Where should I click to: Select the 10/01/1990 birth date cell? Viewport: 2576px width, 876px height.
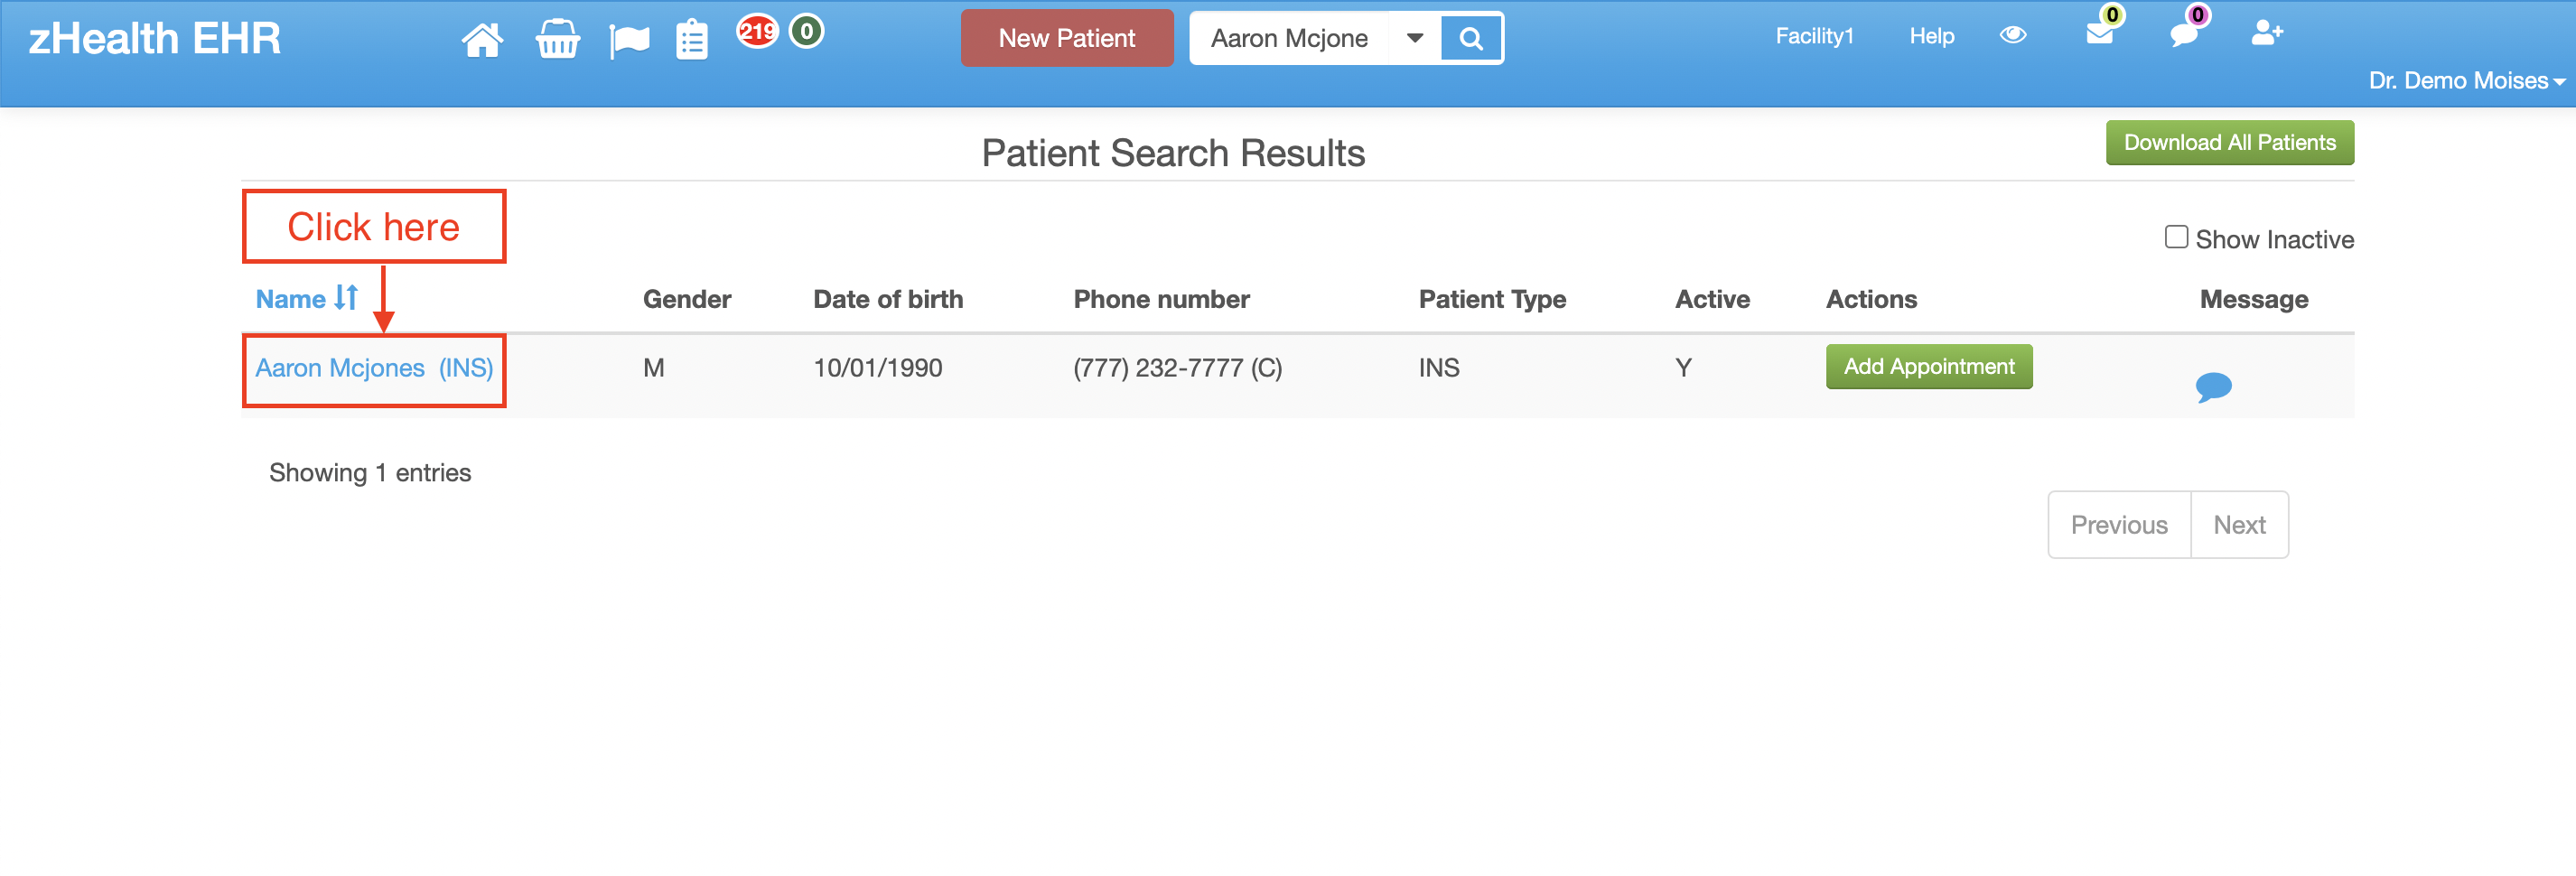(x=877, y=368)
